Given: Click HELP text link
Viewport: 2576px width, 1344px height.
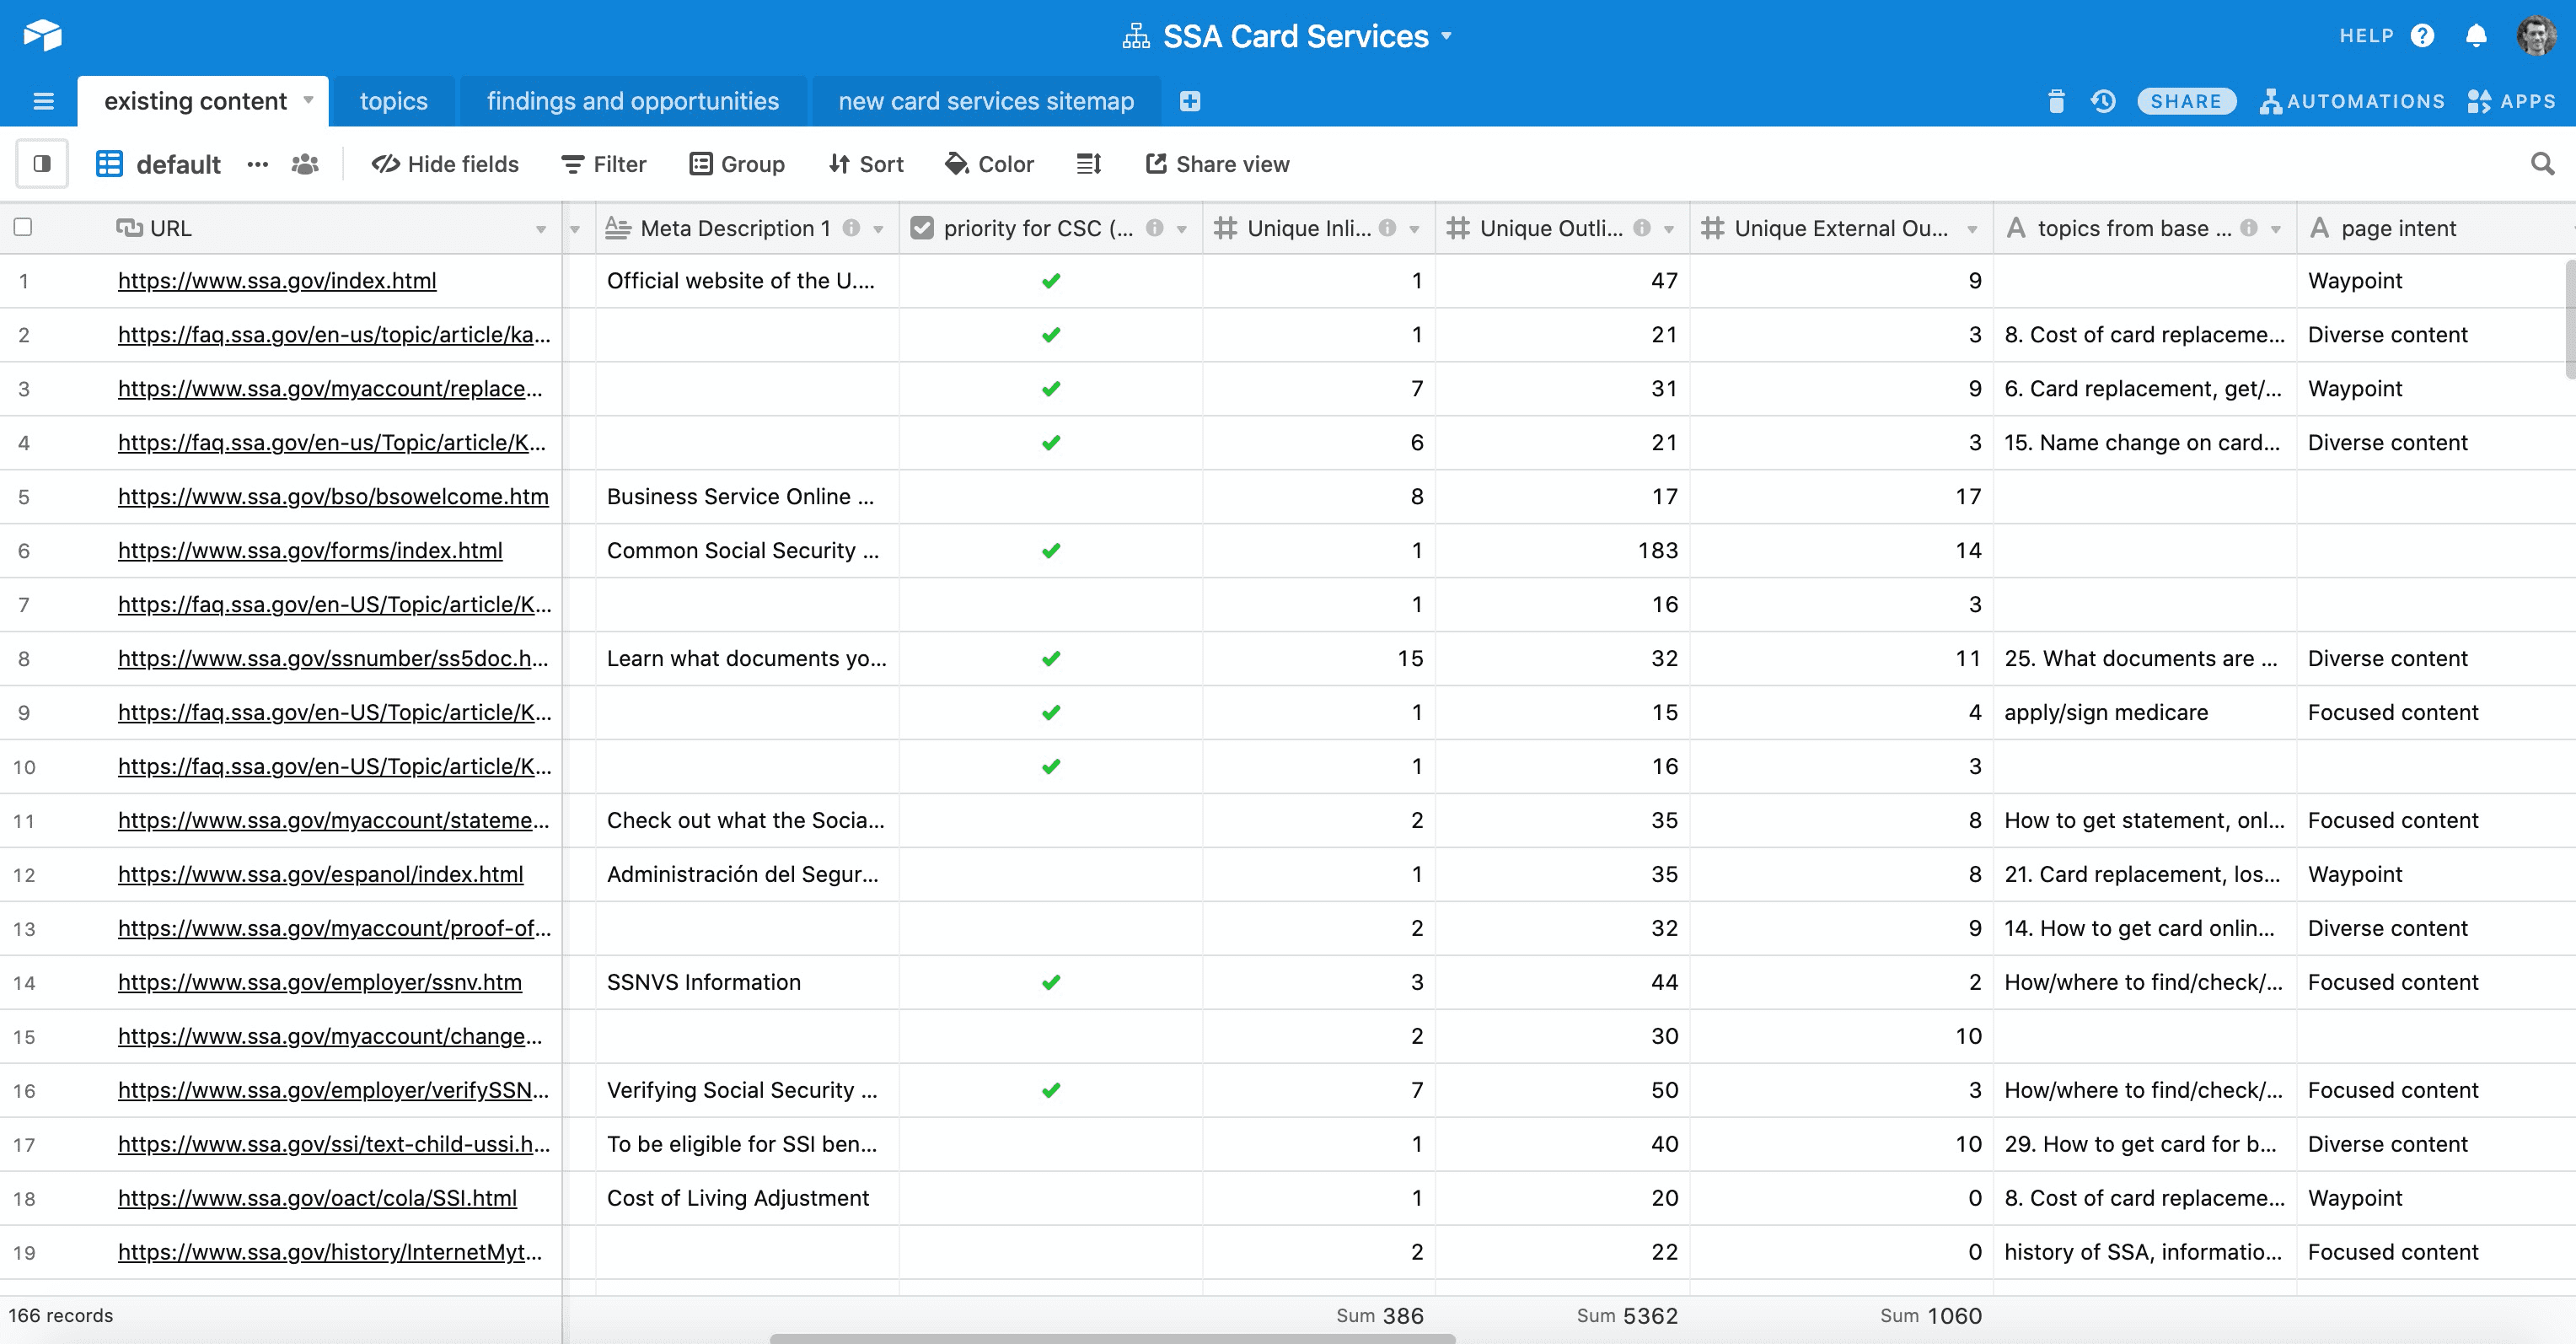Looking at the screenshot, I should [2366, 36].
